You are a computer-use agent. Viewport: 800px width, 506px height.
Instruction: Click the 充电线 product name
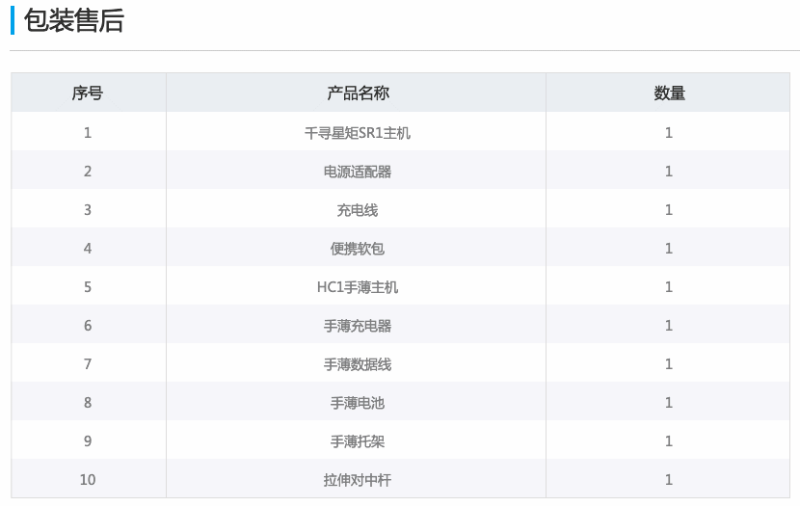click(357, 210)
